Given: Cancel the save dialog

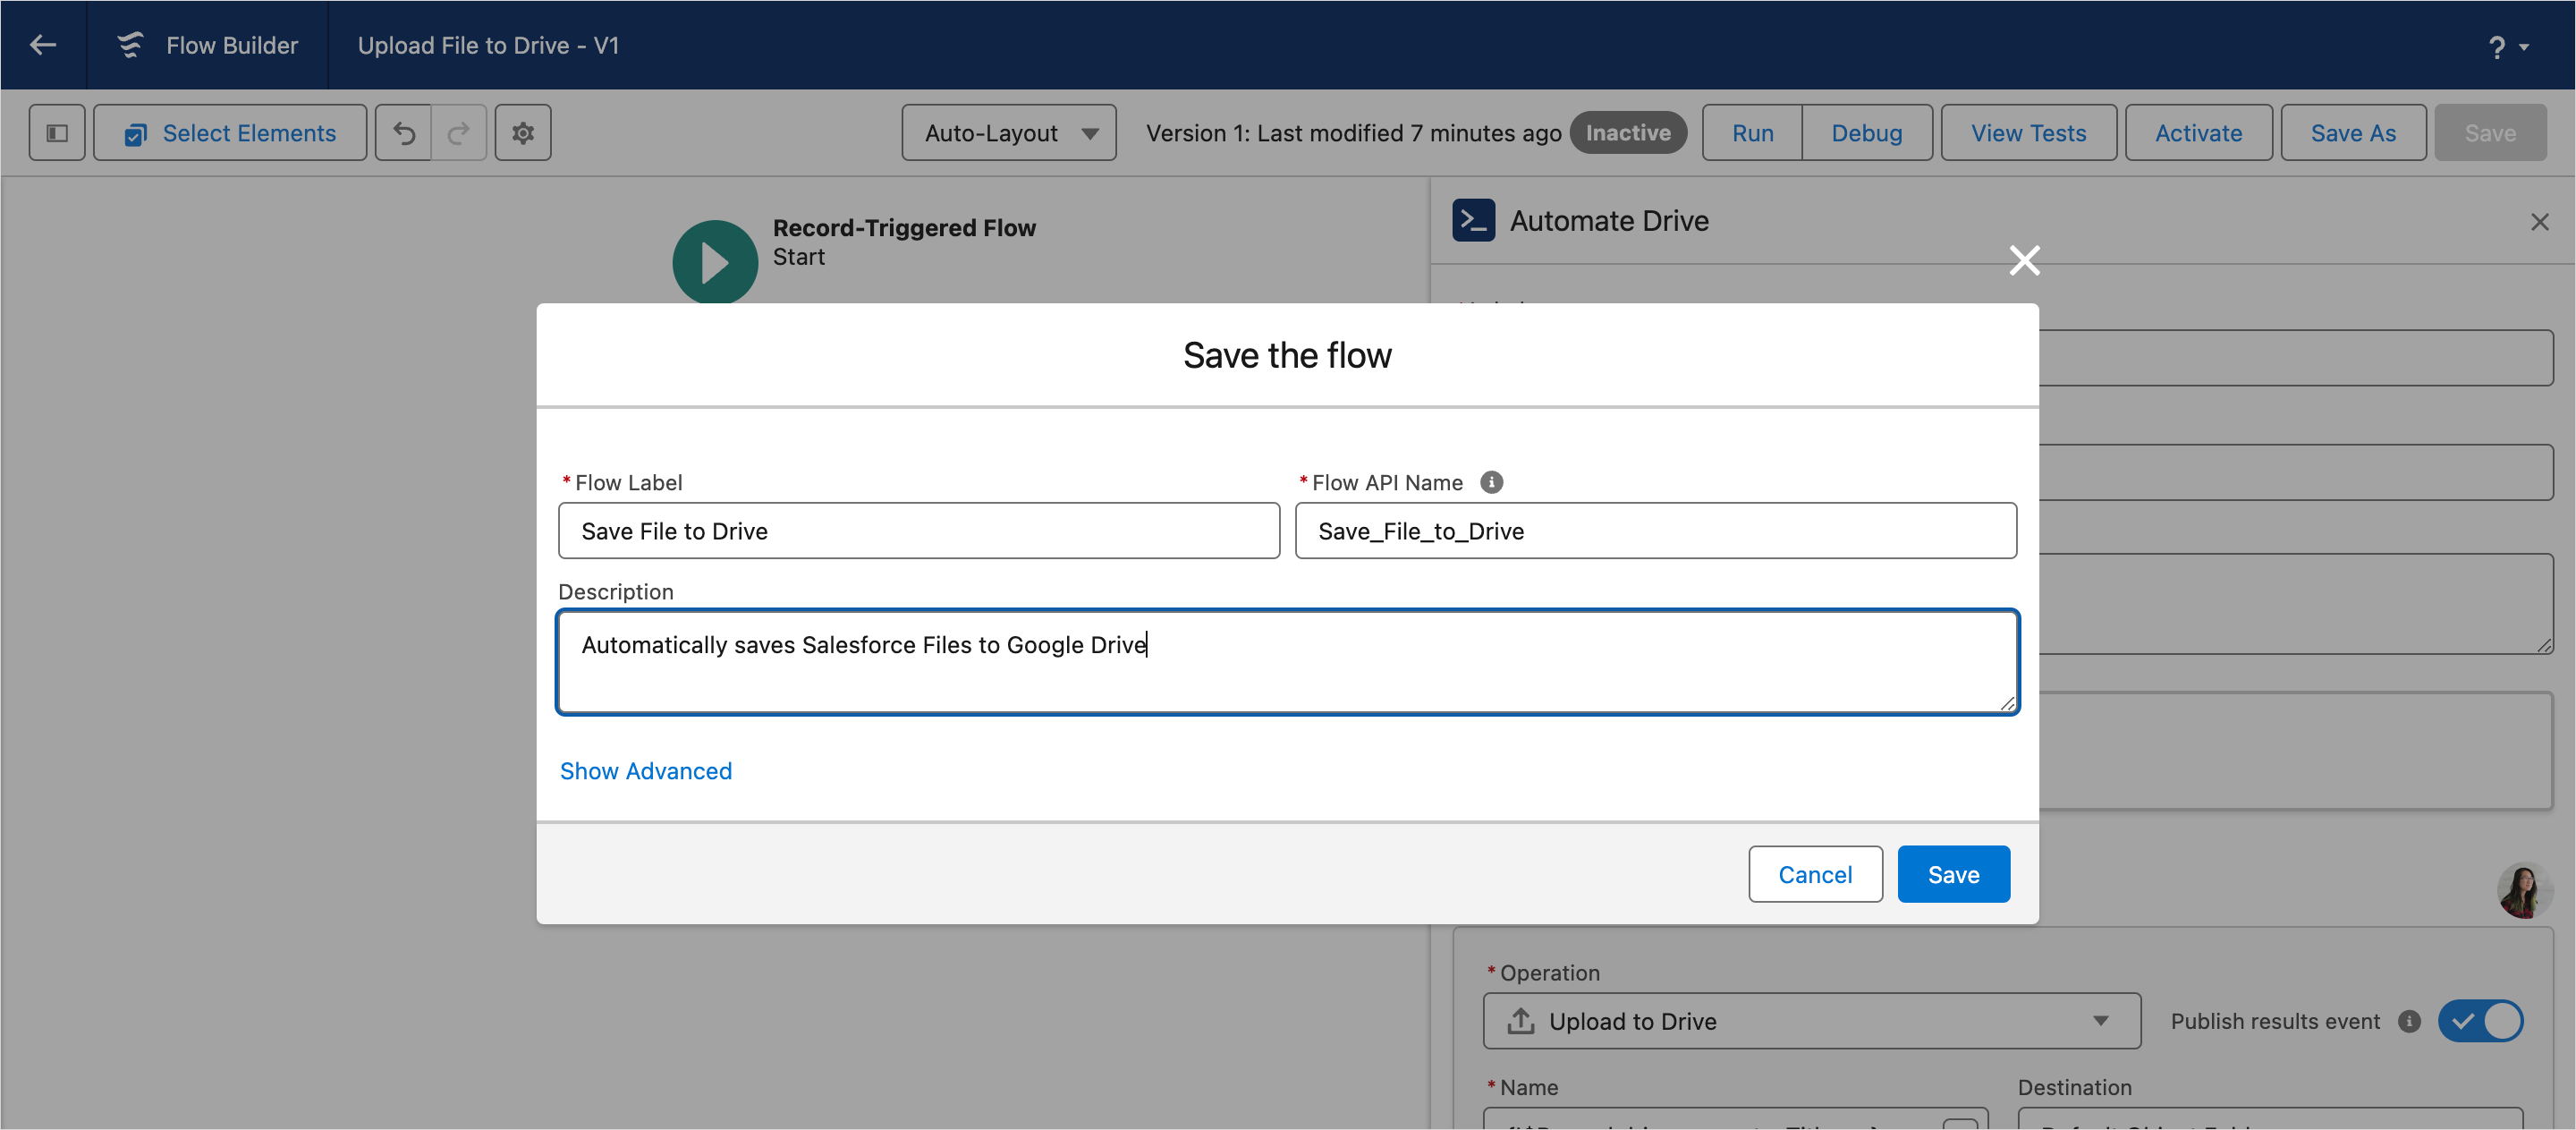Looking at the screenshot, I should (x=1815, y=873).
